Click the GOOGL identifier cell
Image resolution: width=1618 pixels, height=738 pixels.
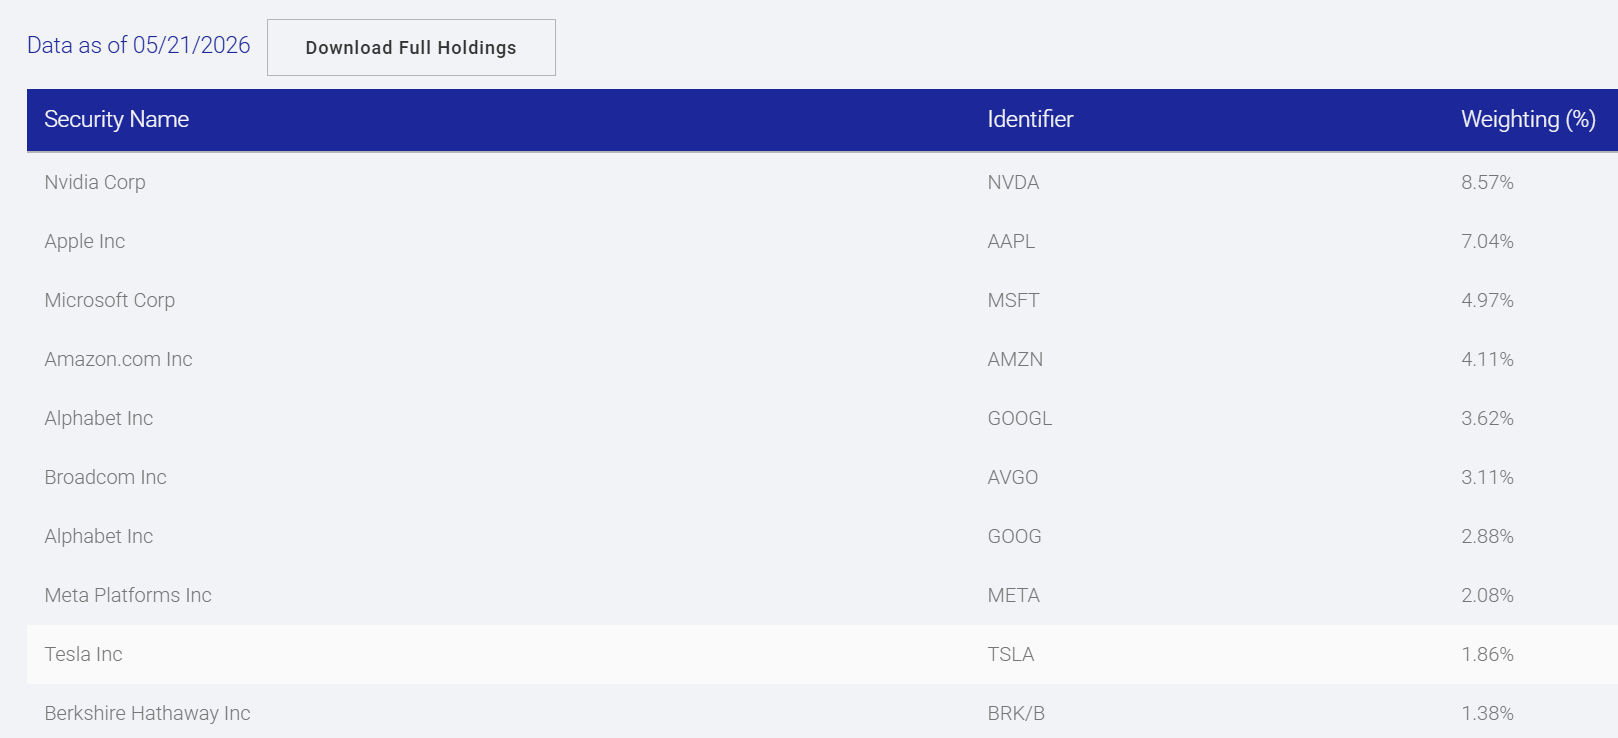1020,418
